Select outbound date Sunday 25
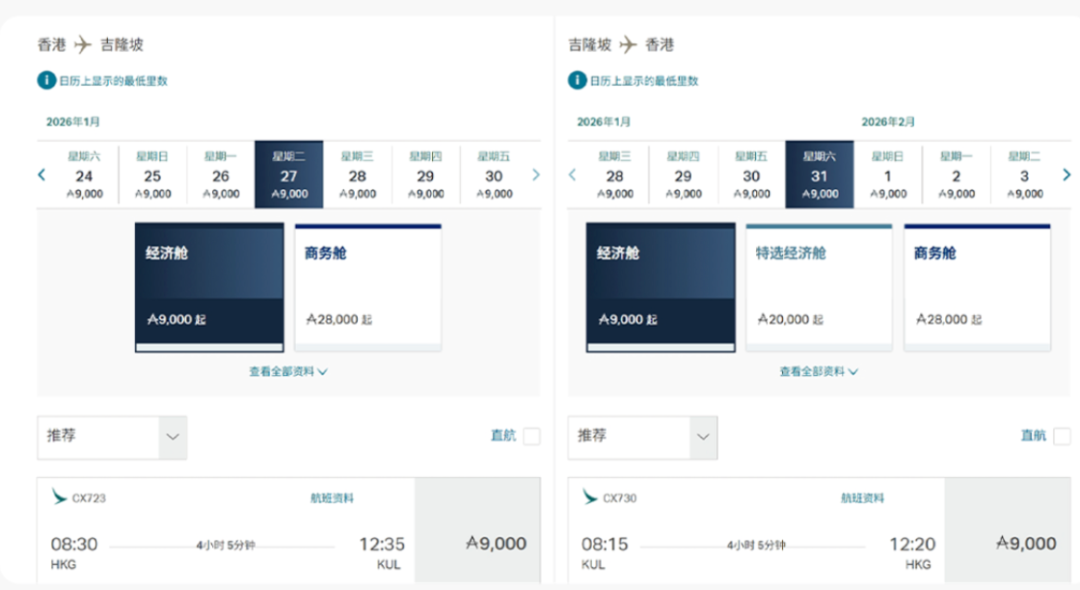The image size is (1080, 590). [152, 175]
